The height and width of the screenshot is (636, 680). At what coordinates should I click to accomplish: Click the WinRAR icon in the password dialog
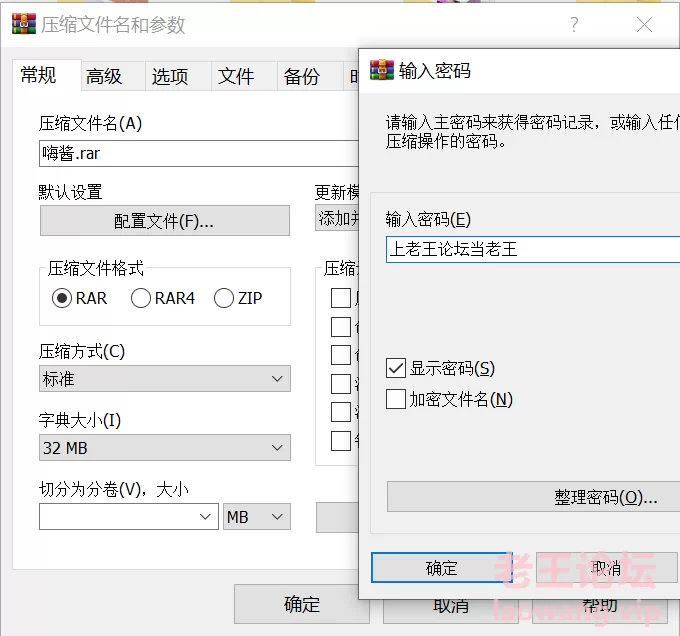coord(382,70)
